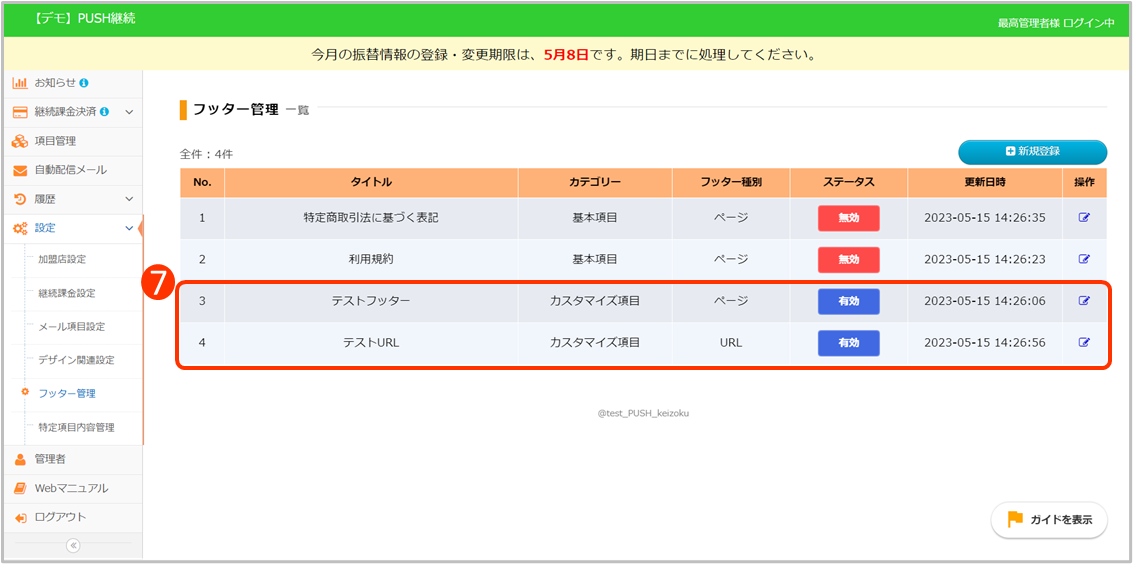Click edit icon for 利用規約 row
1133x564 pixels.
[1084, 259]
